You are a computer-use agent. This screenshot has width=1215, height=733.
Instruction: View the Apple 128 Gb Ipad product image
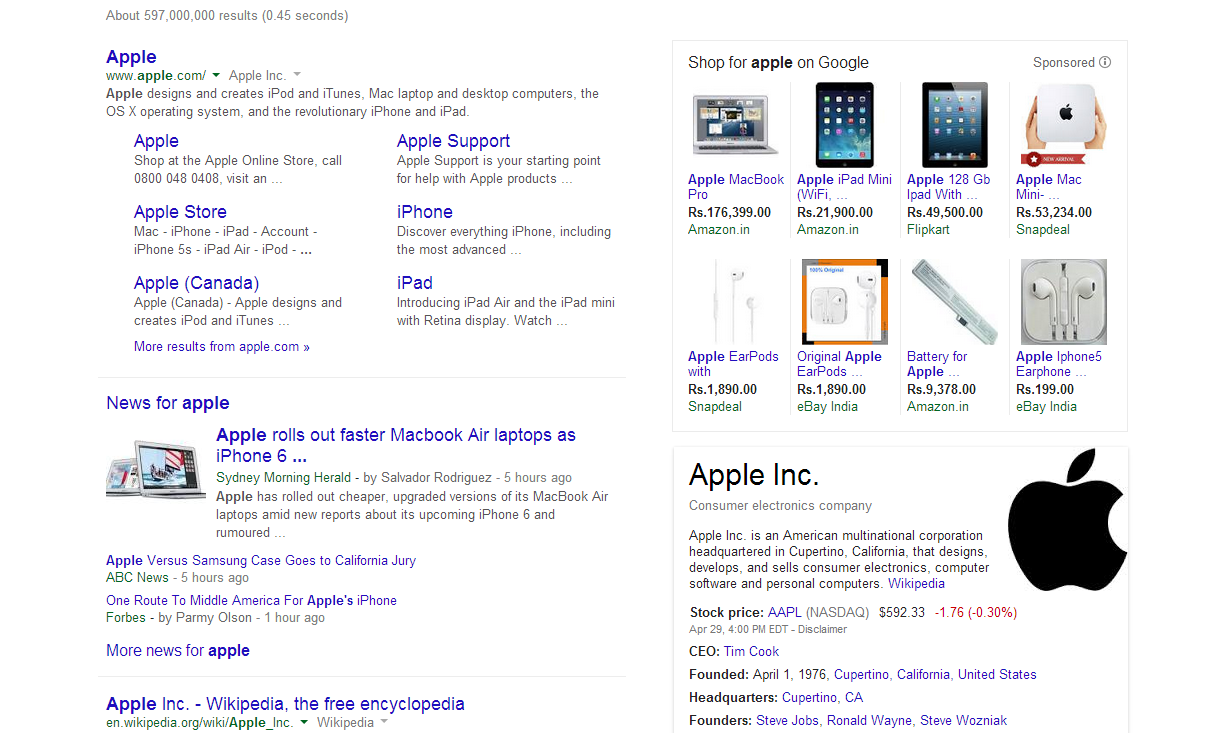click(x=954, y=125)
